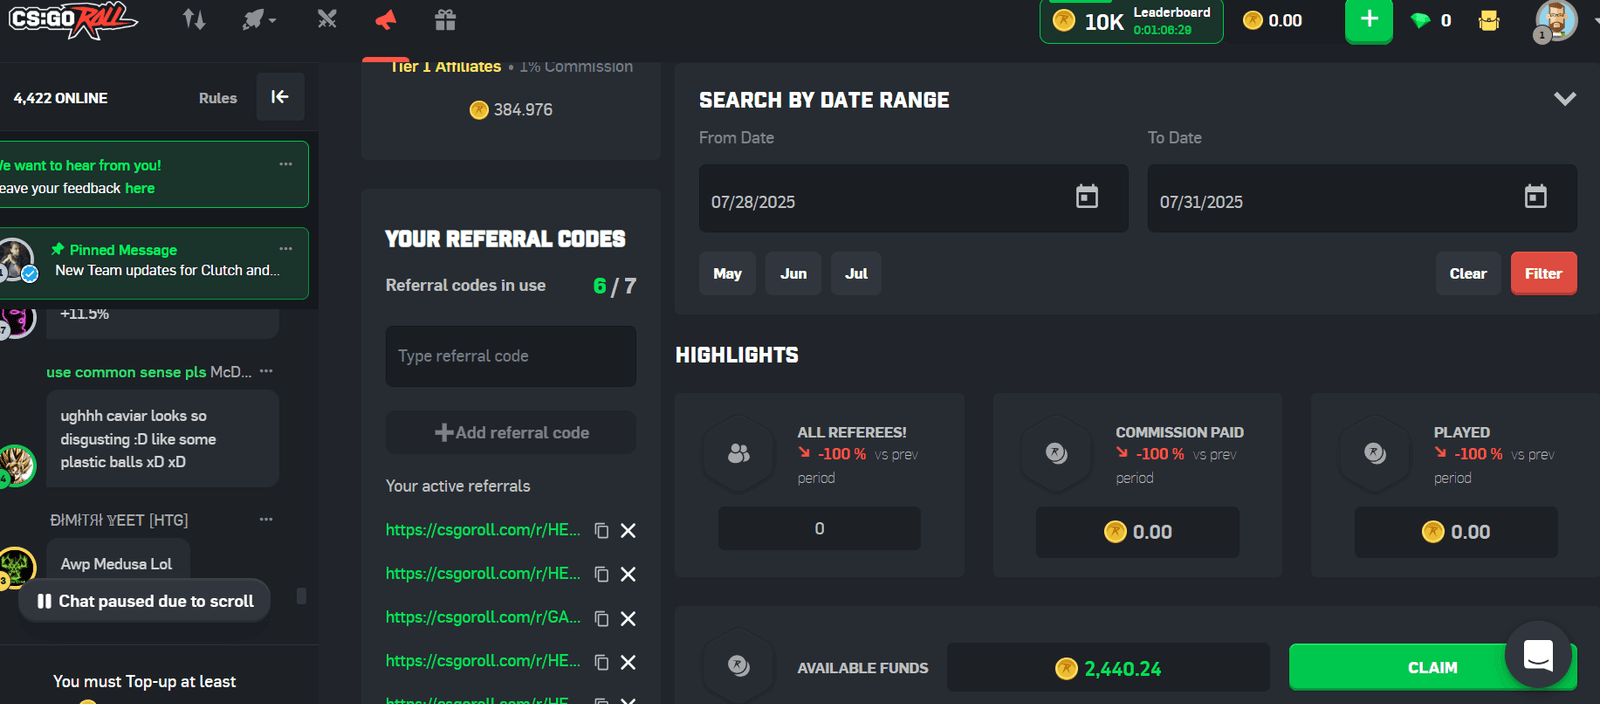Select the Jun month shortcut
The width and height of the screenshot is (1600, 704).
(x=793, y=274)
